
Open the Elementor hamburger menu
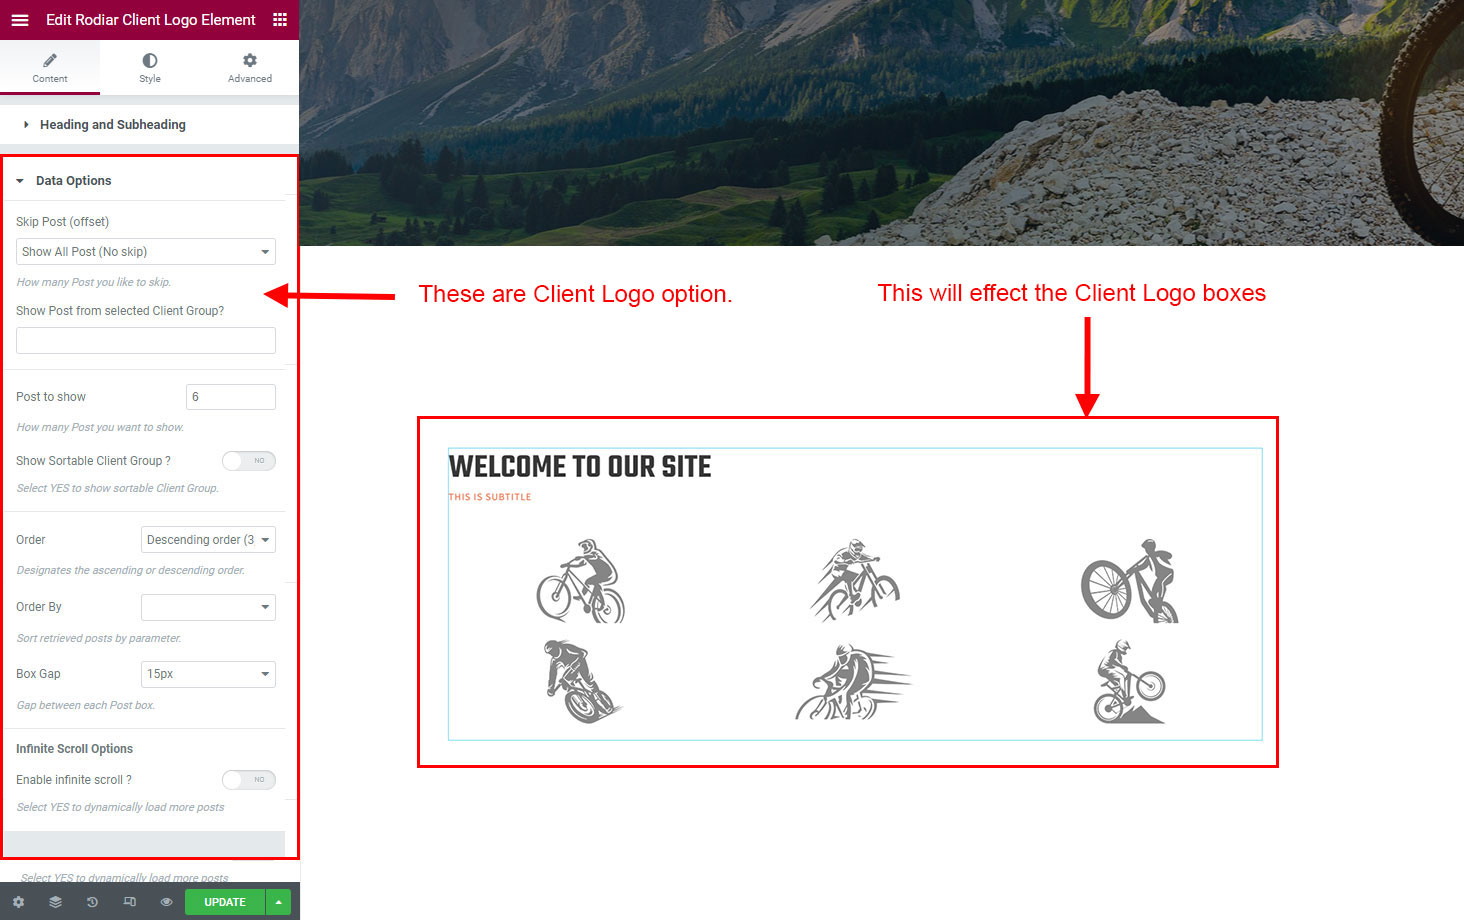pyautogui.click(x=20, y=20)
